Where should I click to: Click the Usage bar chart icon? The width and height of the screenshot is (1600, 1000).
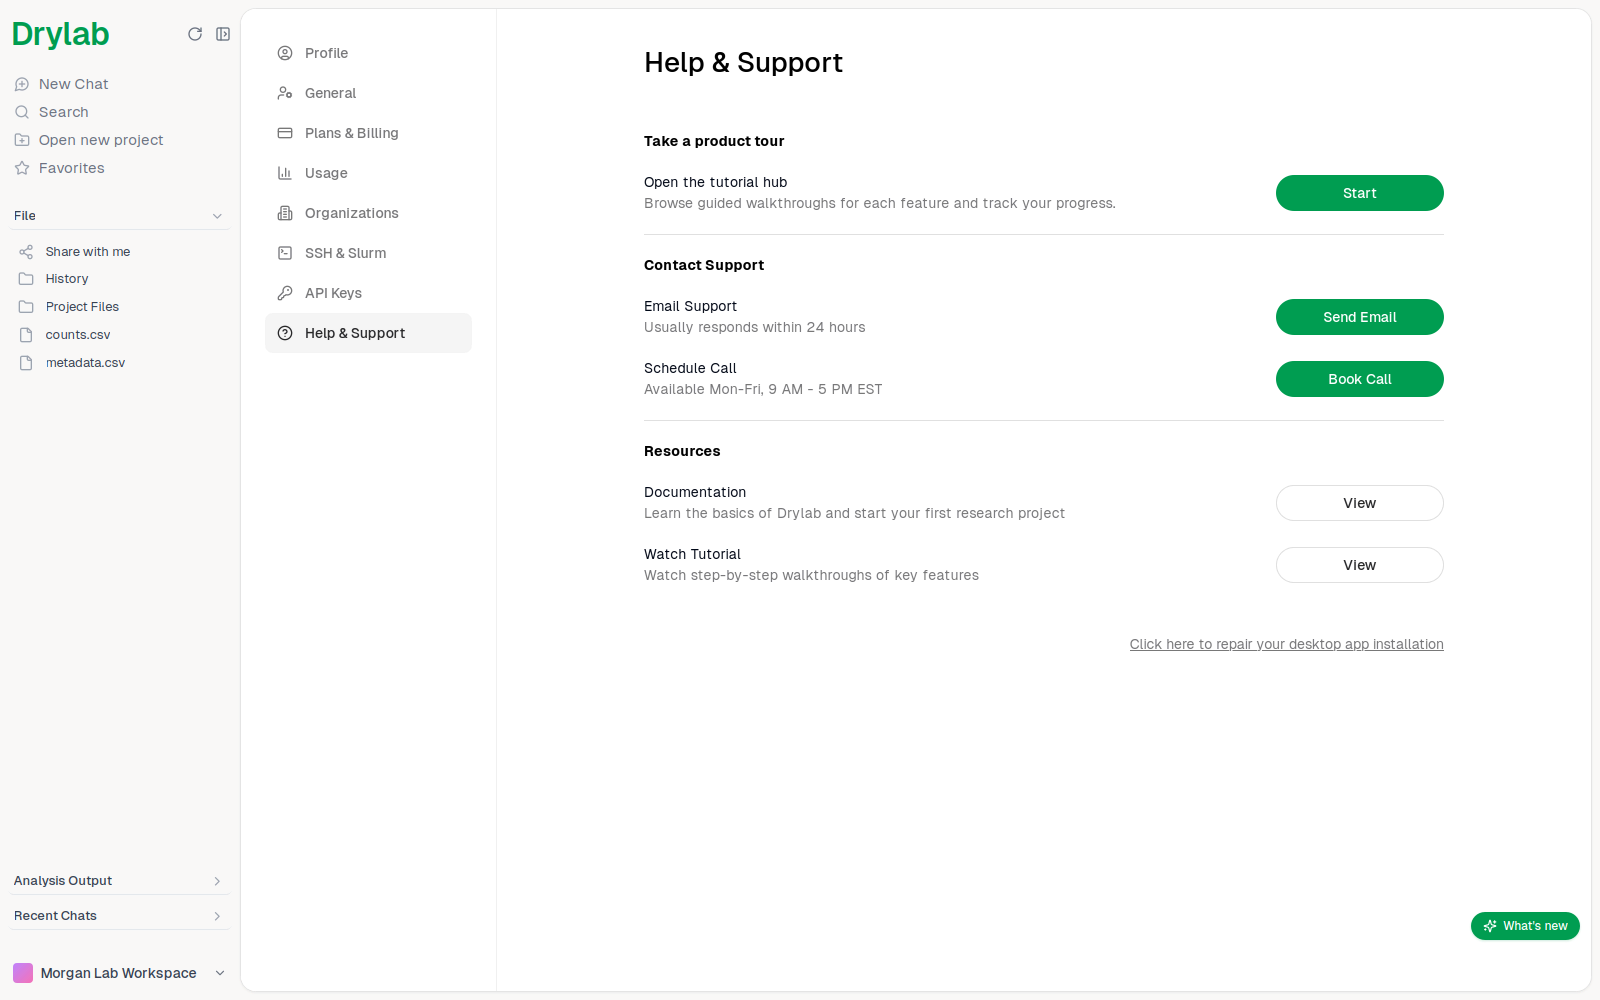click(285, 173)
